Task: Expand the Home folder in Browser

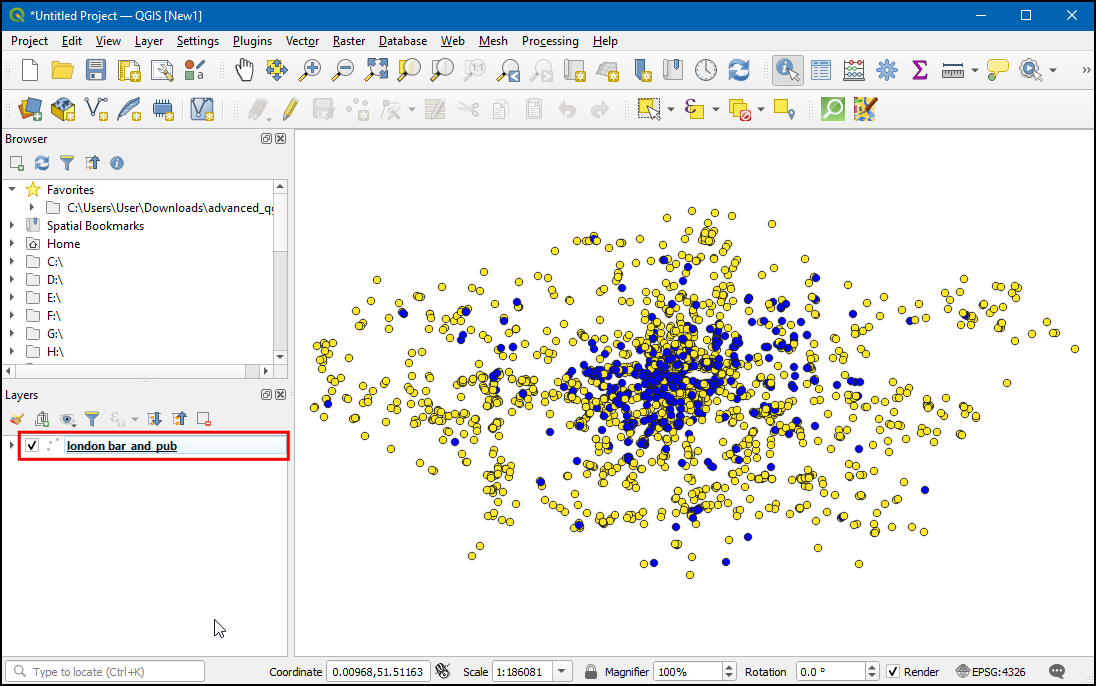Action: pyautogui.click(x=12, y=243)
